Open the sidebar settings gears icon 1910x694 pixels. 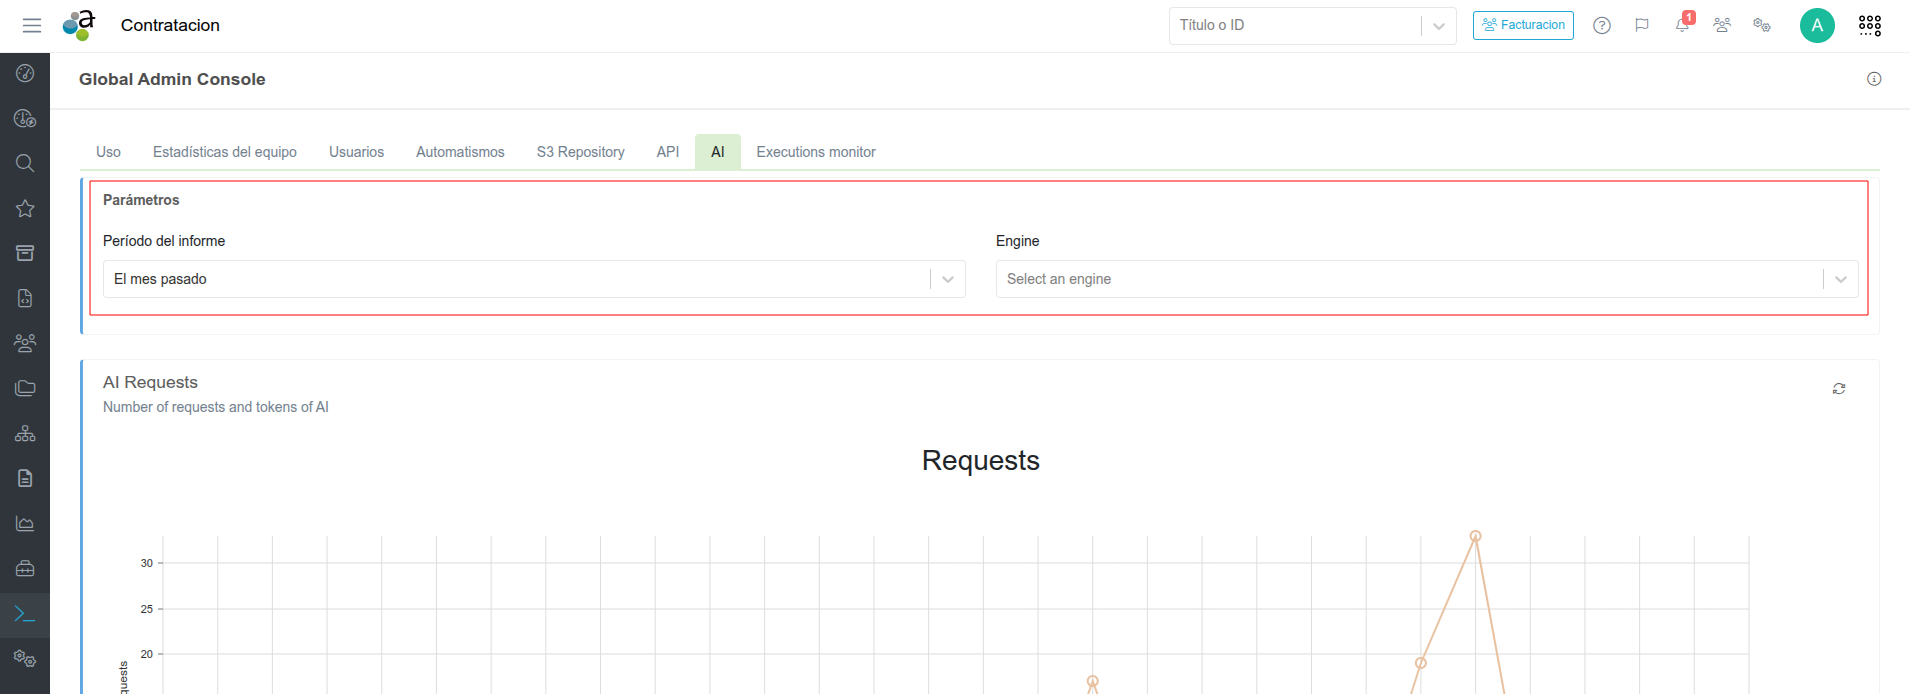pyautogui.click(x=25, y=659)
